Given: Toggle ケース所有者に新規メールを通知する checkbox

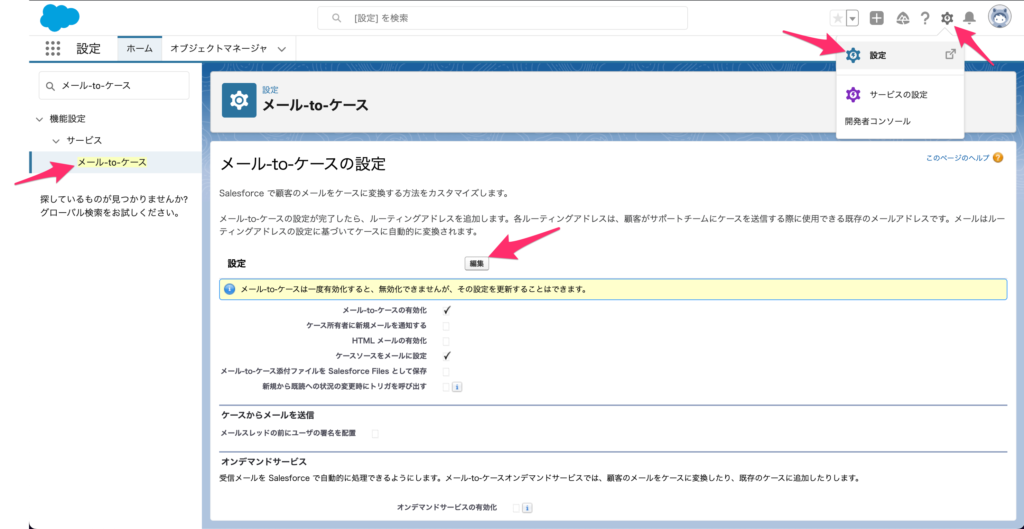Looking at the screenshot, I should click(446, 326).
